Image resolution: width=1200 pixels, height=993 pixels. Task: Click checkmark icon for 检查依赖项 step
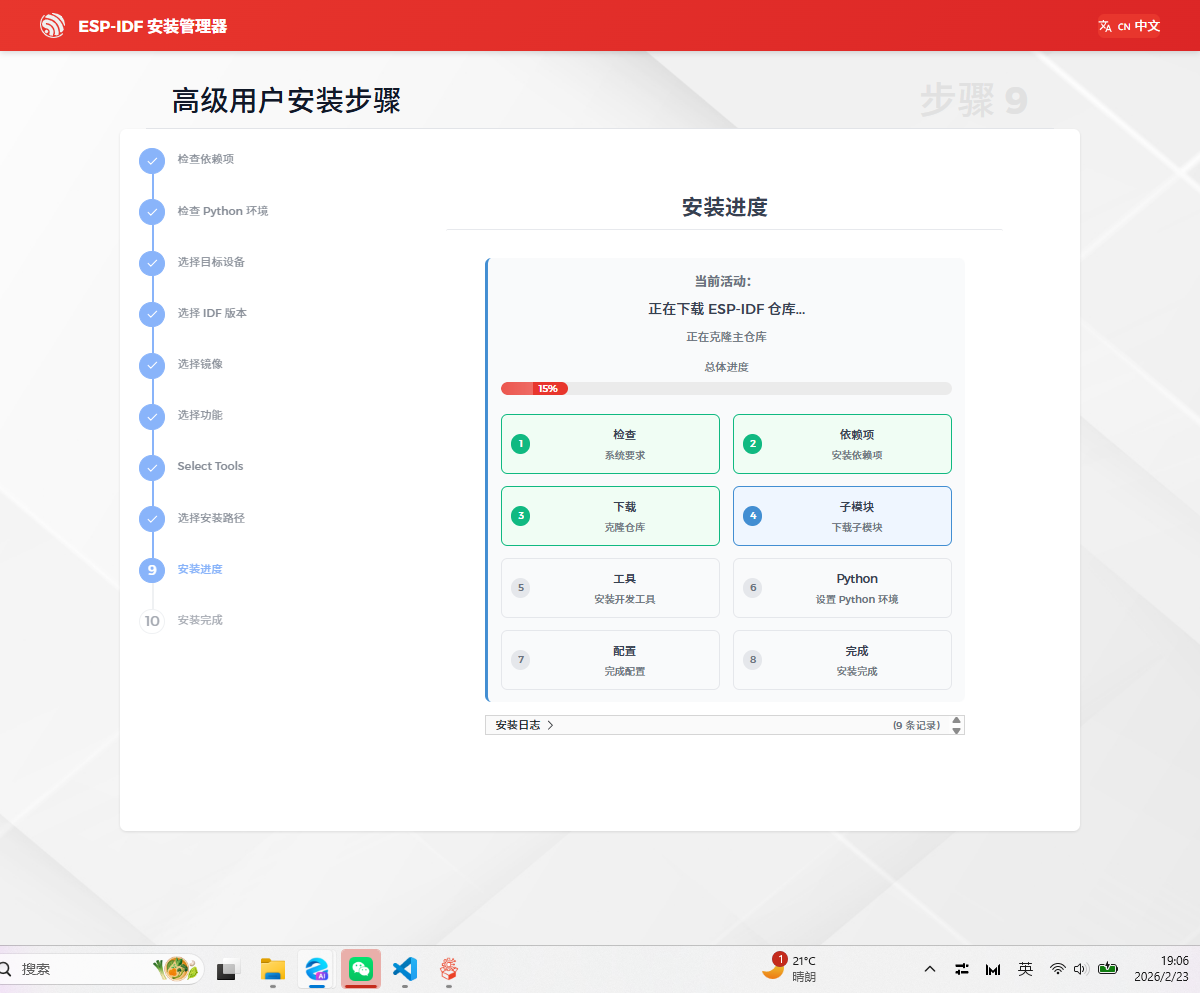pos(152,160)
